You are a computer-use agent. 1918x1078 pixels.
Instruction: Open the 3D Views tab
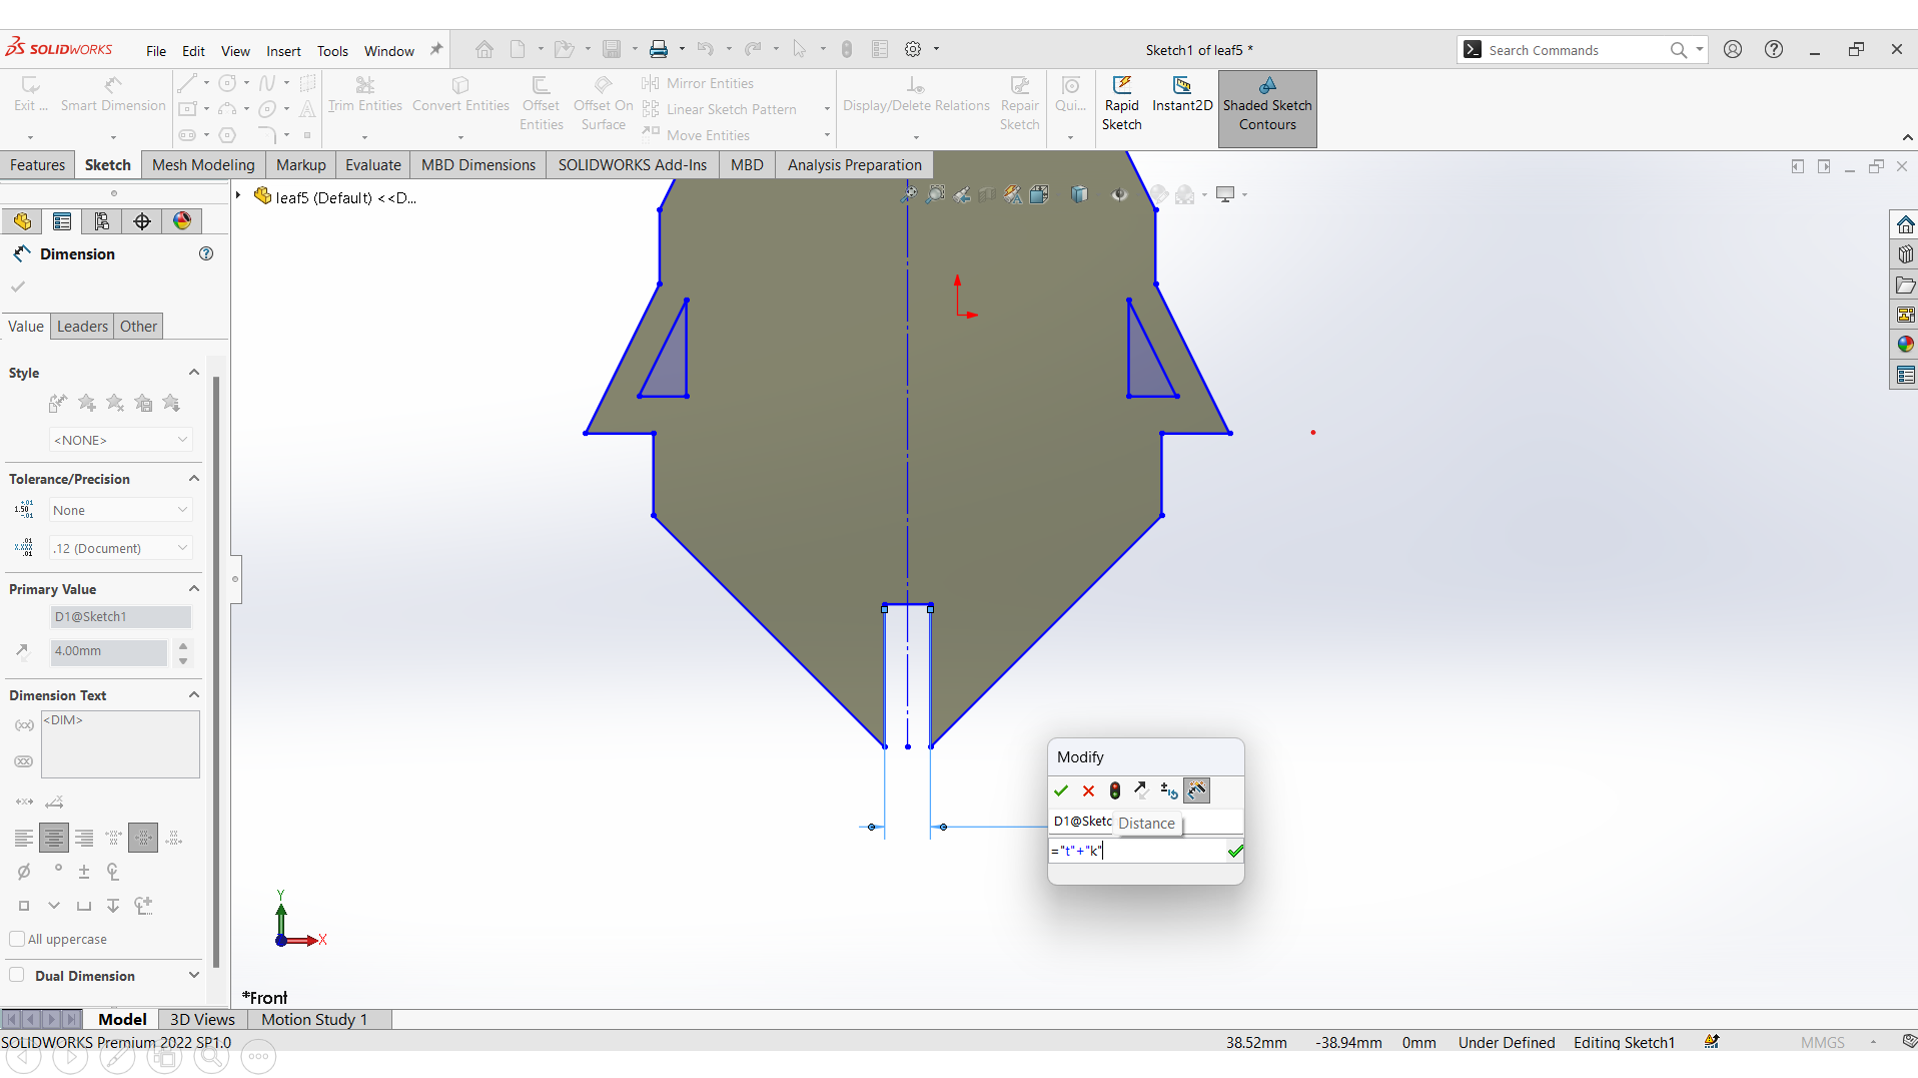pos(202,1019)
